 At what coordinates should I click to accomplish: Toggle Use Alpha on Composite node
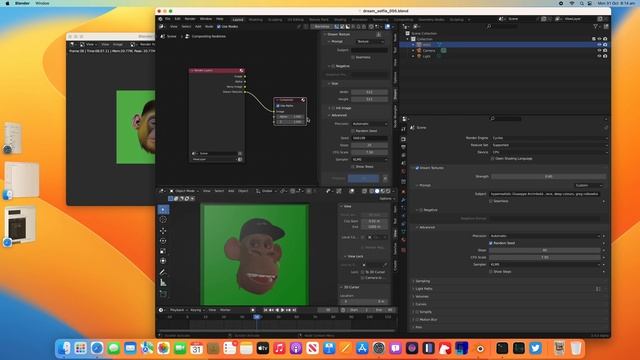[x=278, y=106]
